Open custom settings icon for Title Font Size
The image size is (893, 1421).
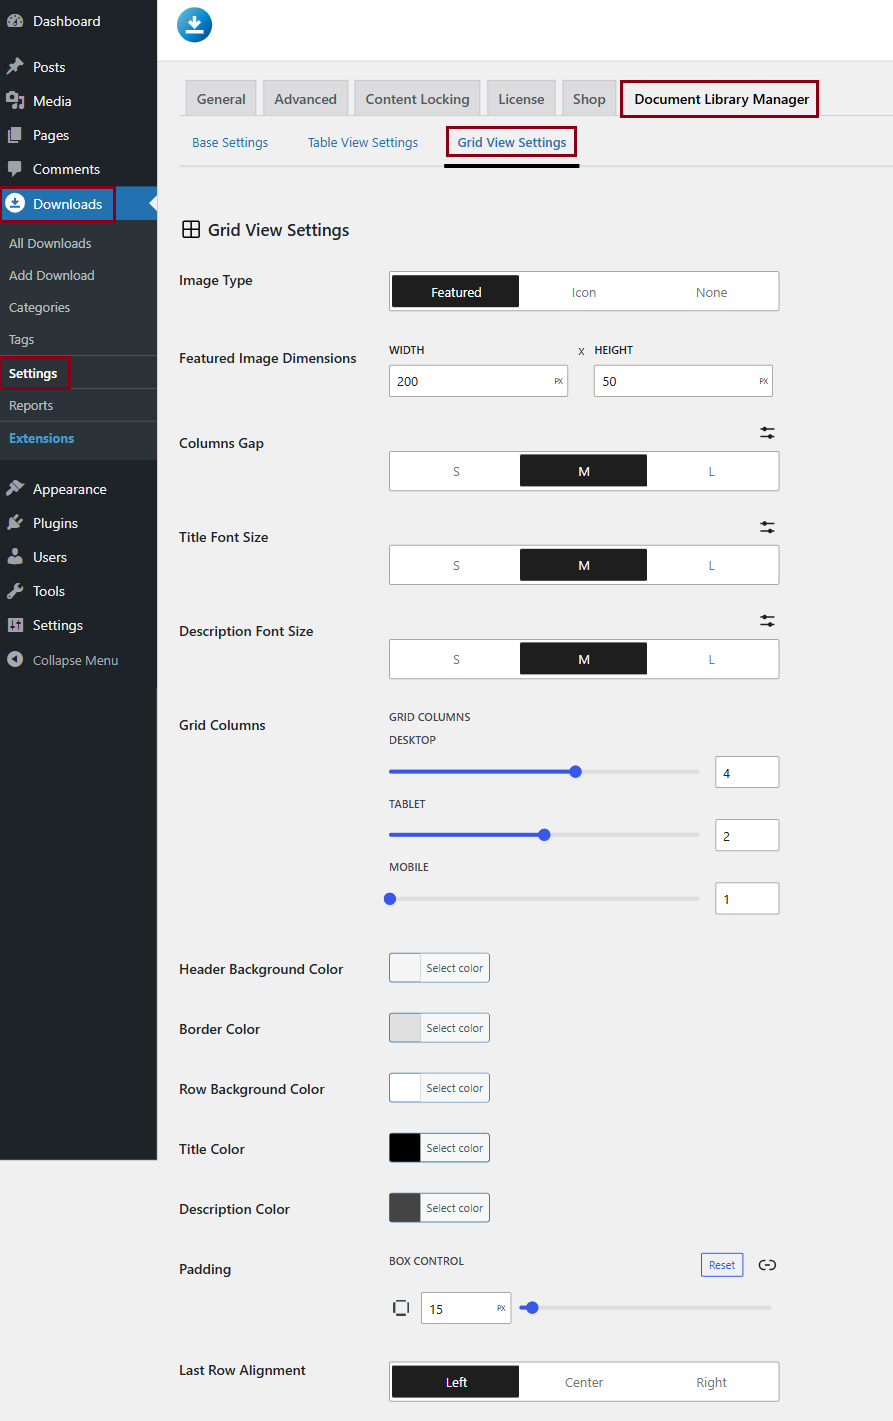click(x=767, y=527)
